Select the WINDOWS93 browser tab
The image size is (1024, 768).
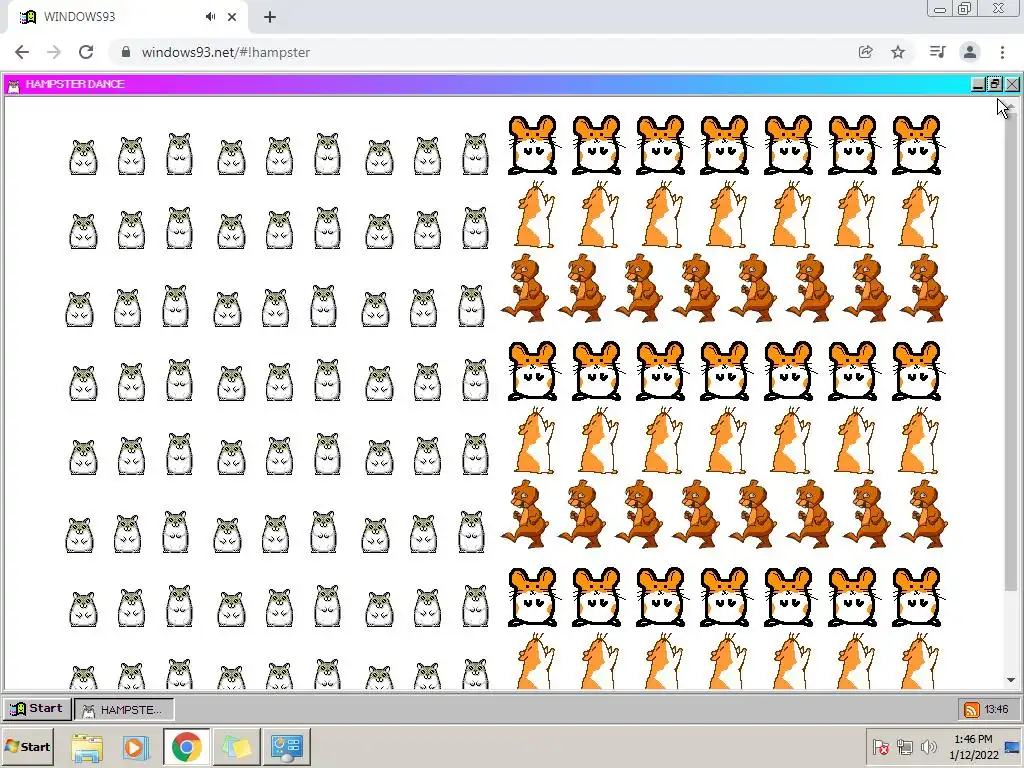pyautogui.click(x=127, y=17)
